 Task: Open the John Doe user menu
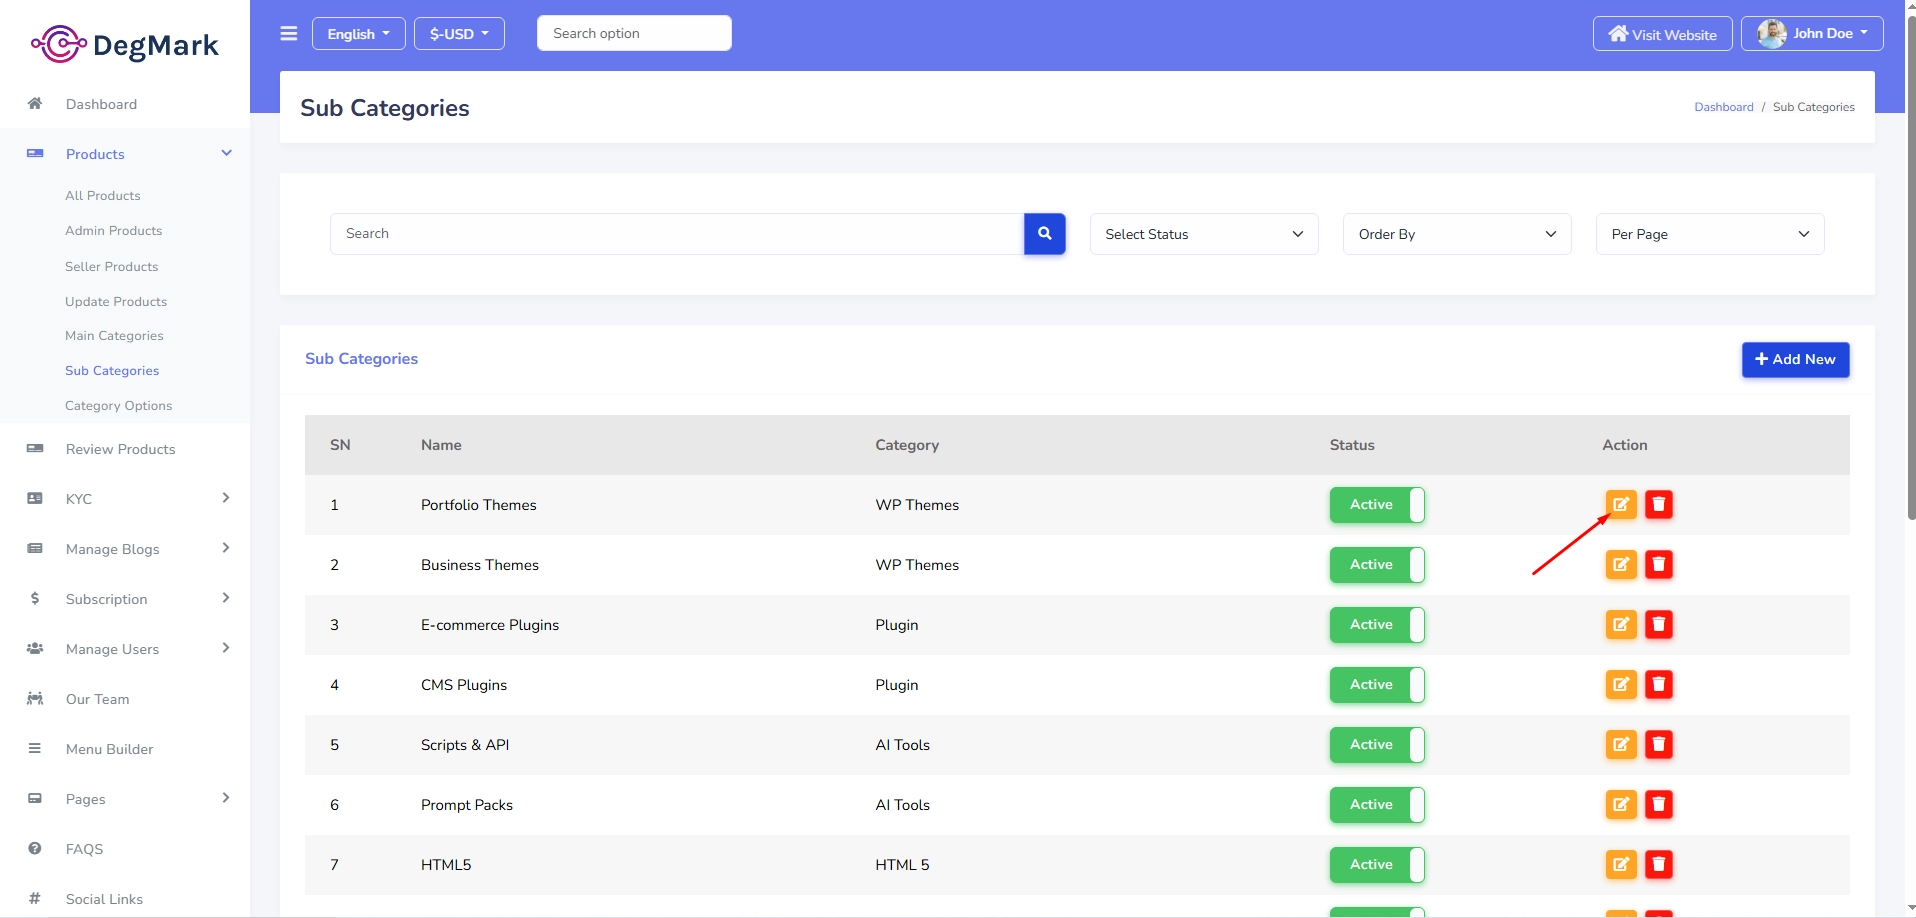1812,33
